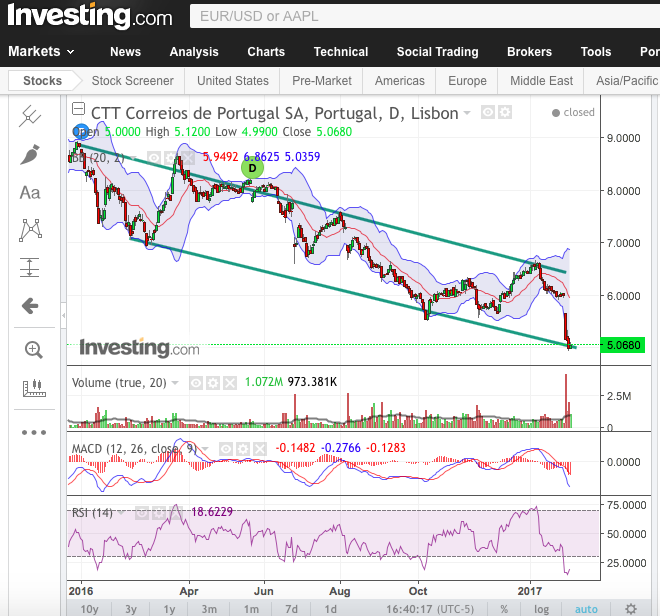
Task: Toggle auto scale mode
Action: click(586, 609)
